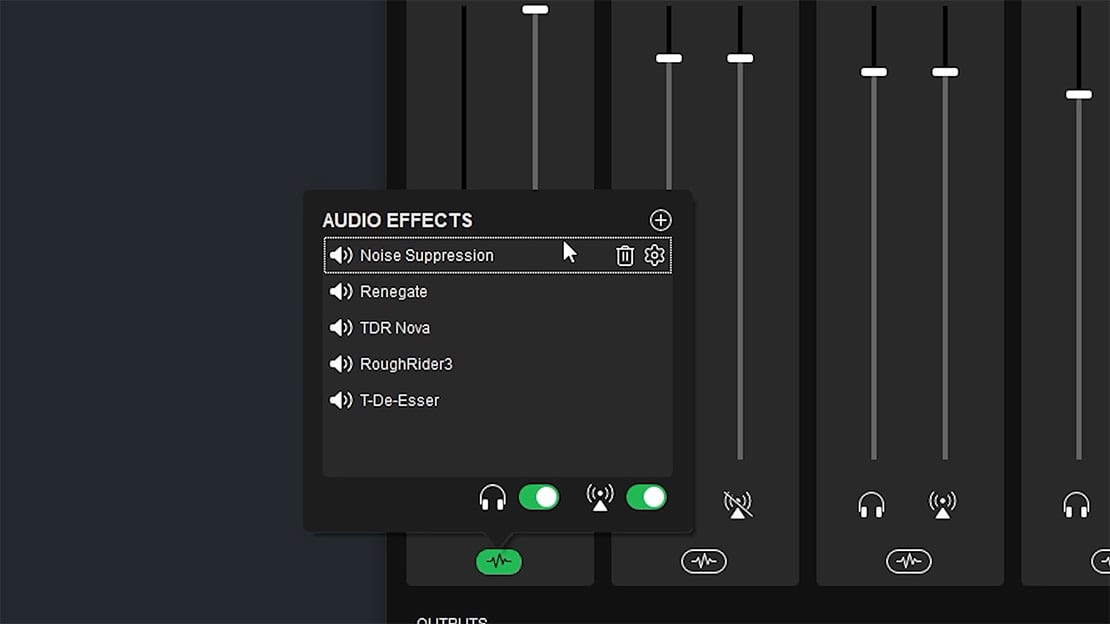1110x624 pixels.
Task: Mute the T-De-Esser effect speaker icon
Action: coord(341,400)
